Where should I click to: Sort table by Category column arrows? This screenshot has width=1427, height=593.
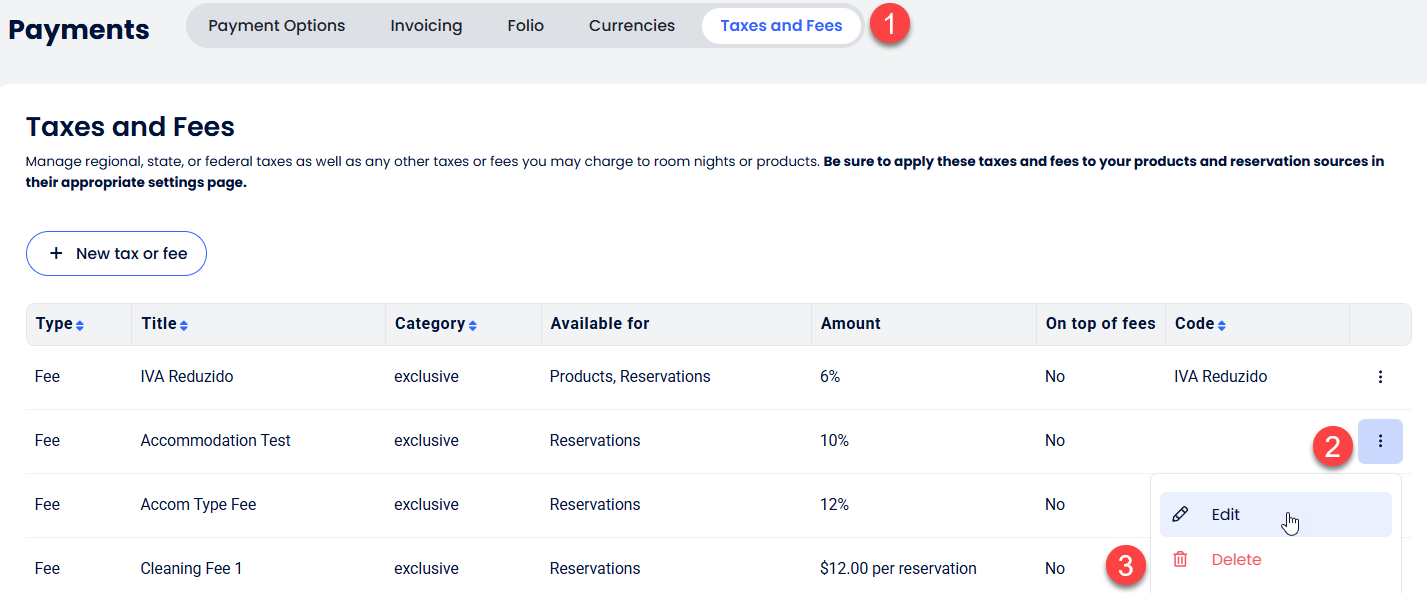(472, 325)
